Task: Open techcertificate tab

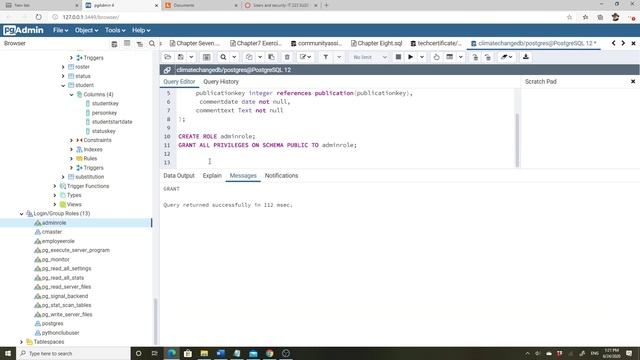Action: (x=436, y=43)
